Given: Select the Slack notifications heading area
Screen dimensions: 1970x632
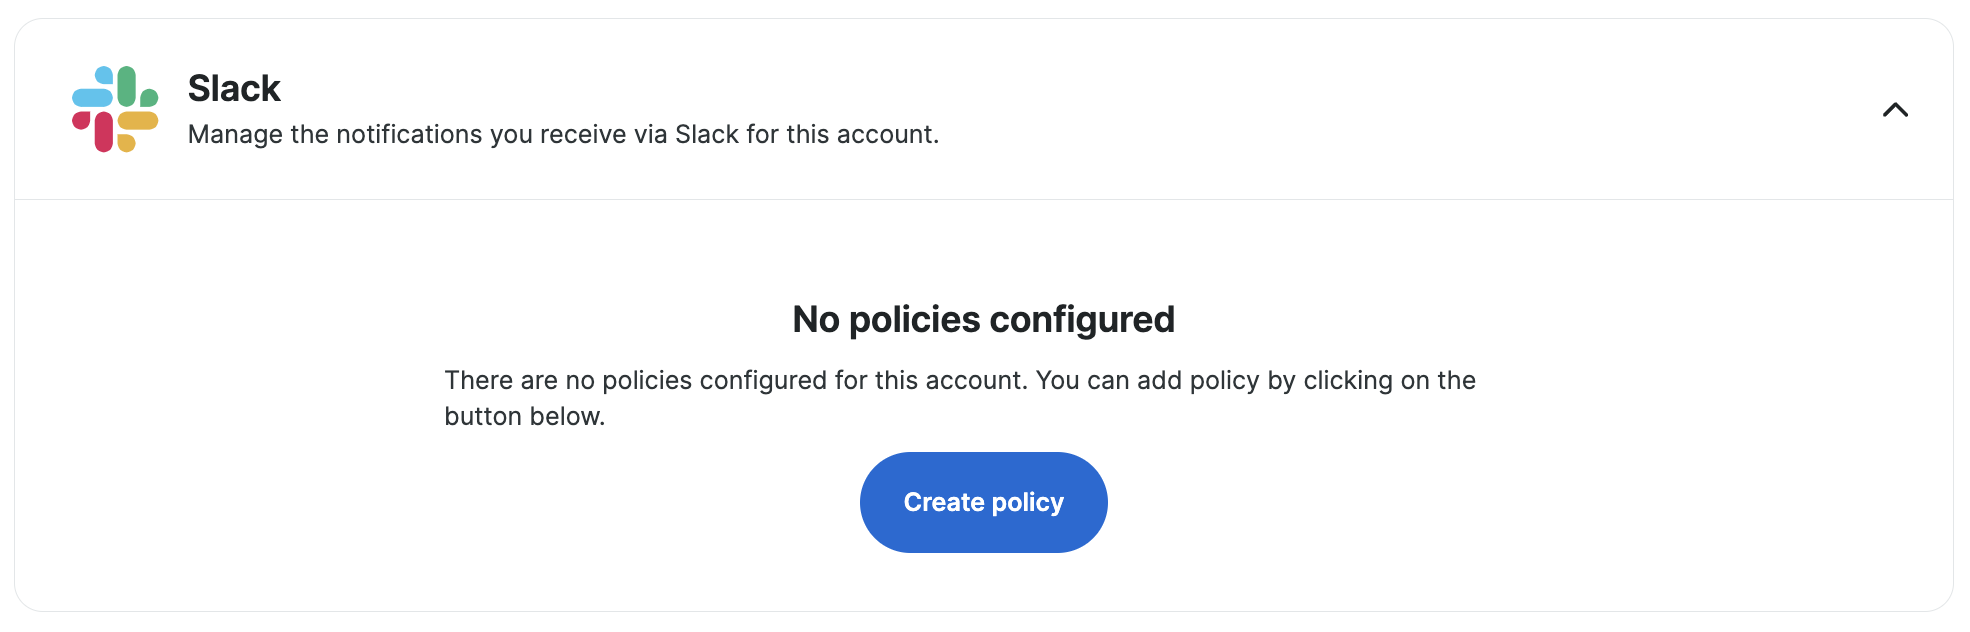Looking at the screenshot, I should pyautogui.click(x=234, y=88).
